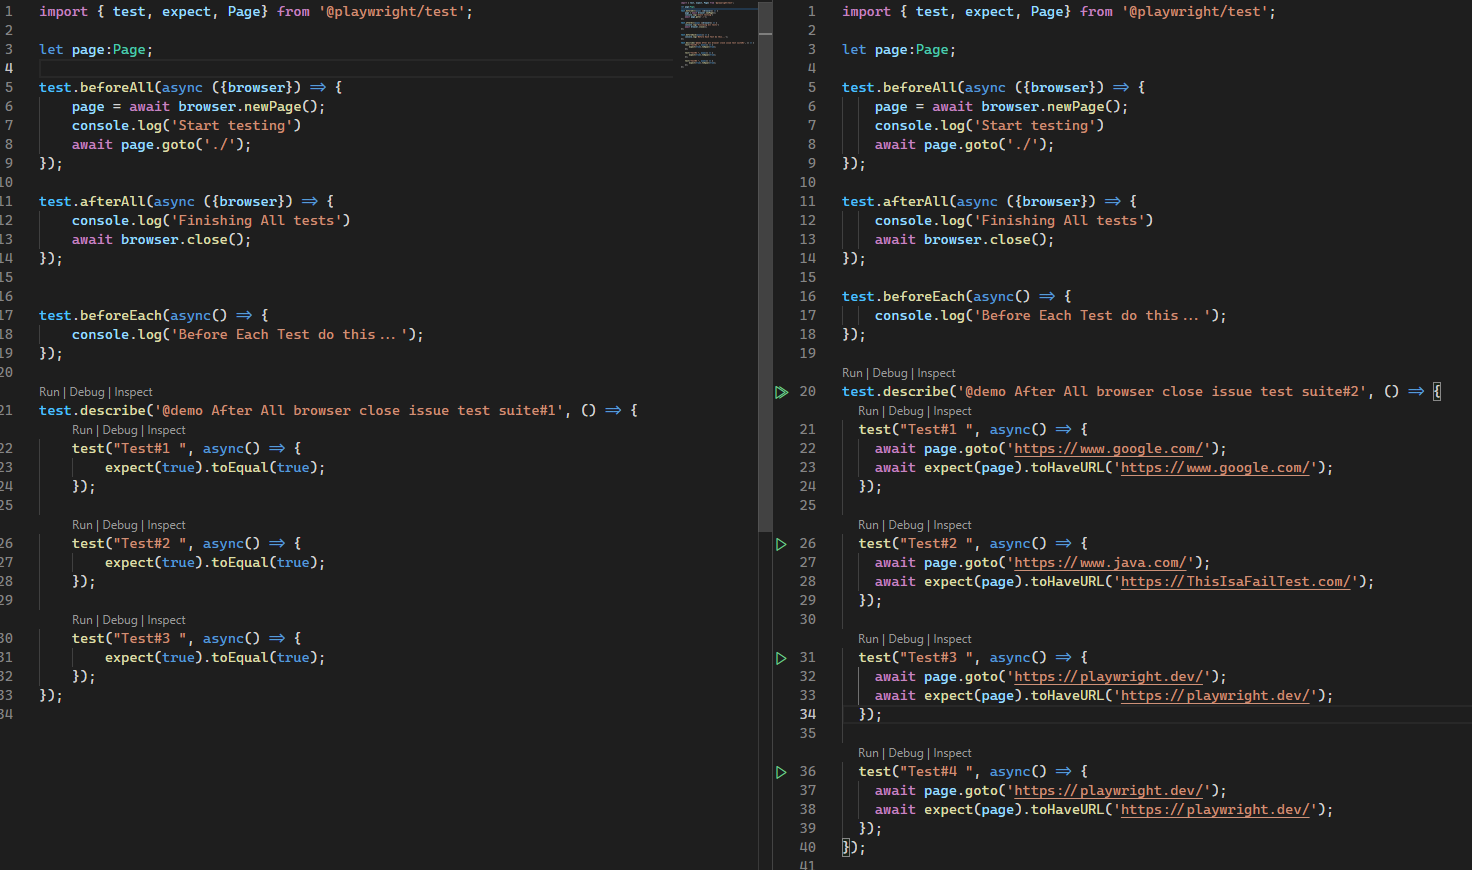Screen dimensions: 1472x870
Task: Click Debug above the suite#2 describe block
Action: (890, 373)
